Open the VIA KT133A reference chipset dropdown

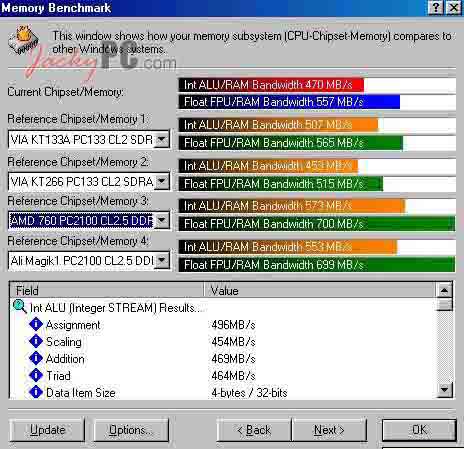tap(162, 139)
